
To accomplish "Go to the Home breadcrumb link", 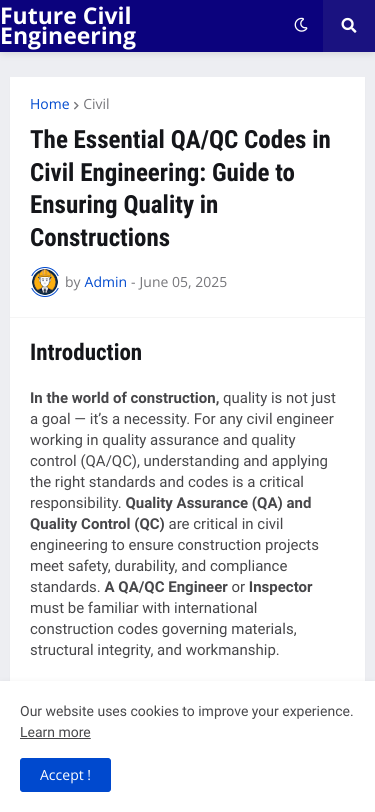I will pos(50,104).
